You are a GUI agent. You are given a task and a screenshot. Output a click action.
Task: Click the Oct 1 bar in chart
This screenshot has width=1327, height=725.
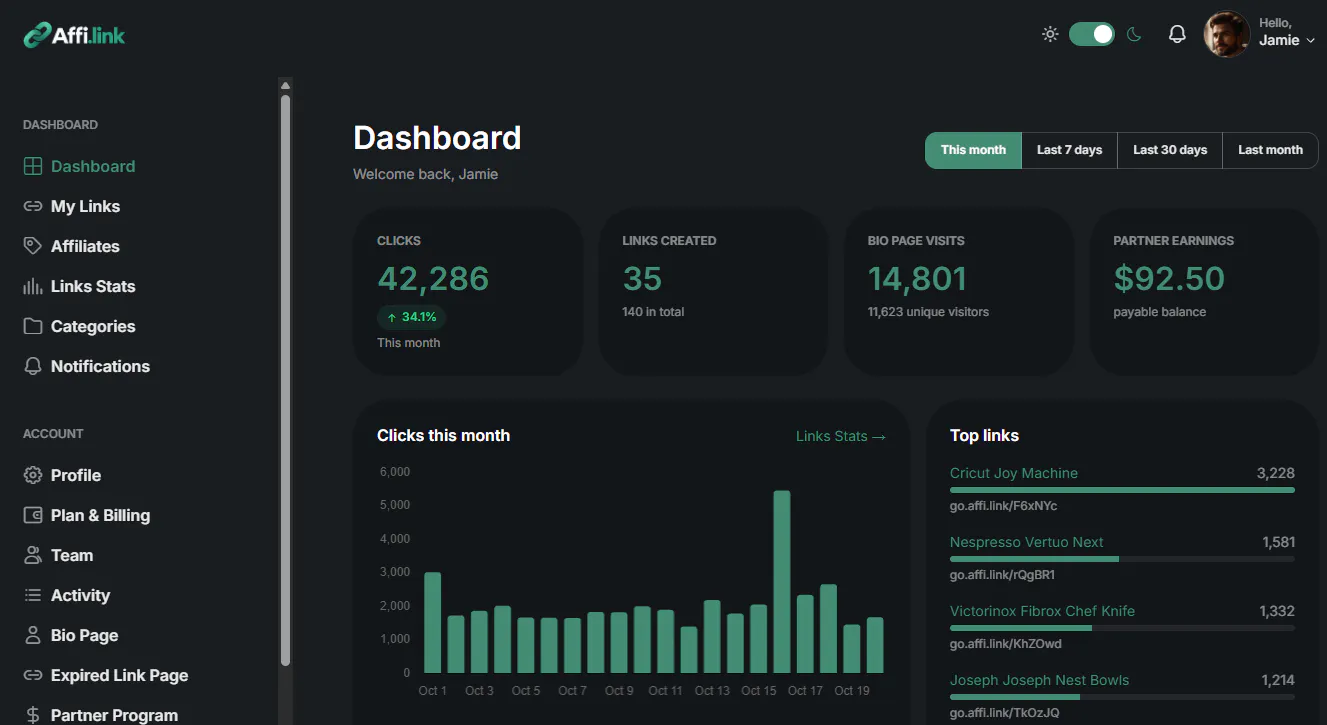coord(432,623)
